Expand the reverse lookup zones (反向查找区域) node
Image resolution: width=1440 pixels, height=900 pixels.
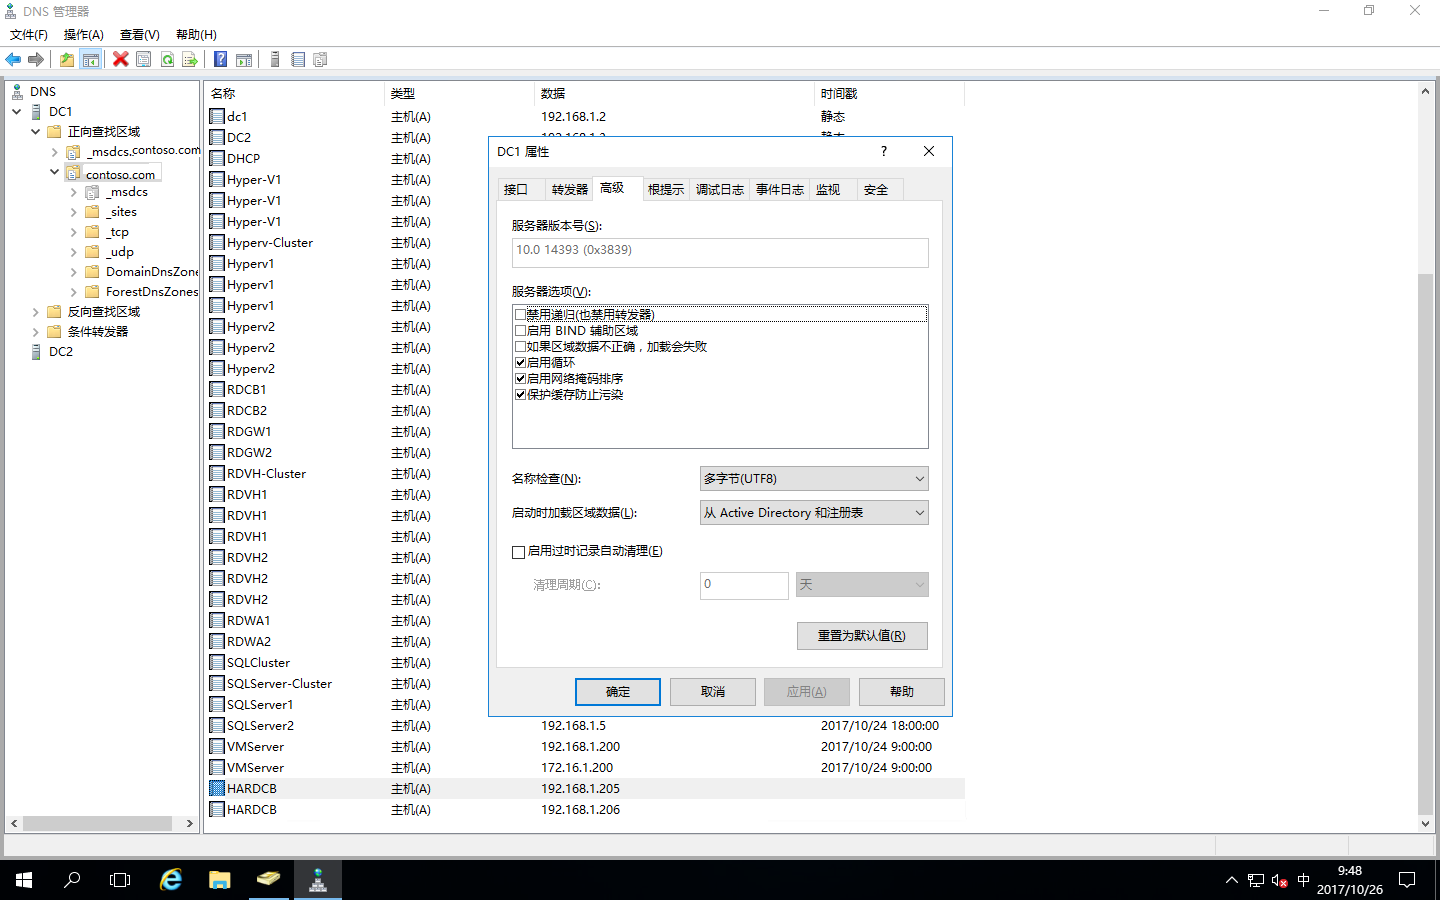[35, 312]
